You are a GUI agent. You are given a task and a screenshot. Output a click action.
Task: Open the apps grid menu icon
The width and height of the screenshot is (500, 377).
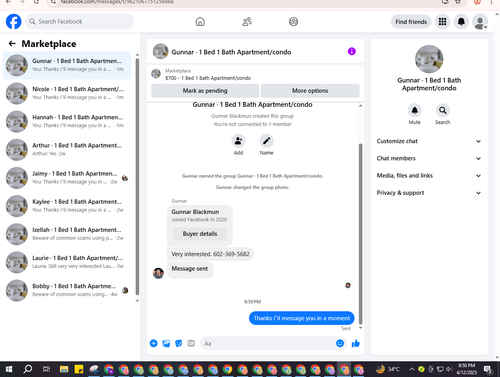[x=442, y=22]
